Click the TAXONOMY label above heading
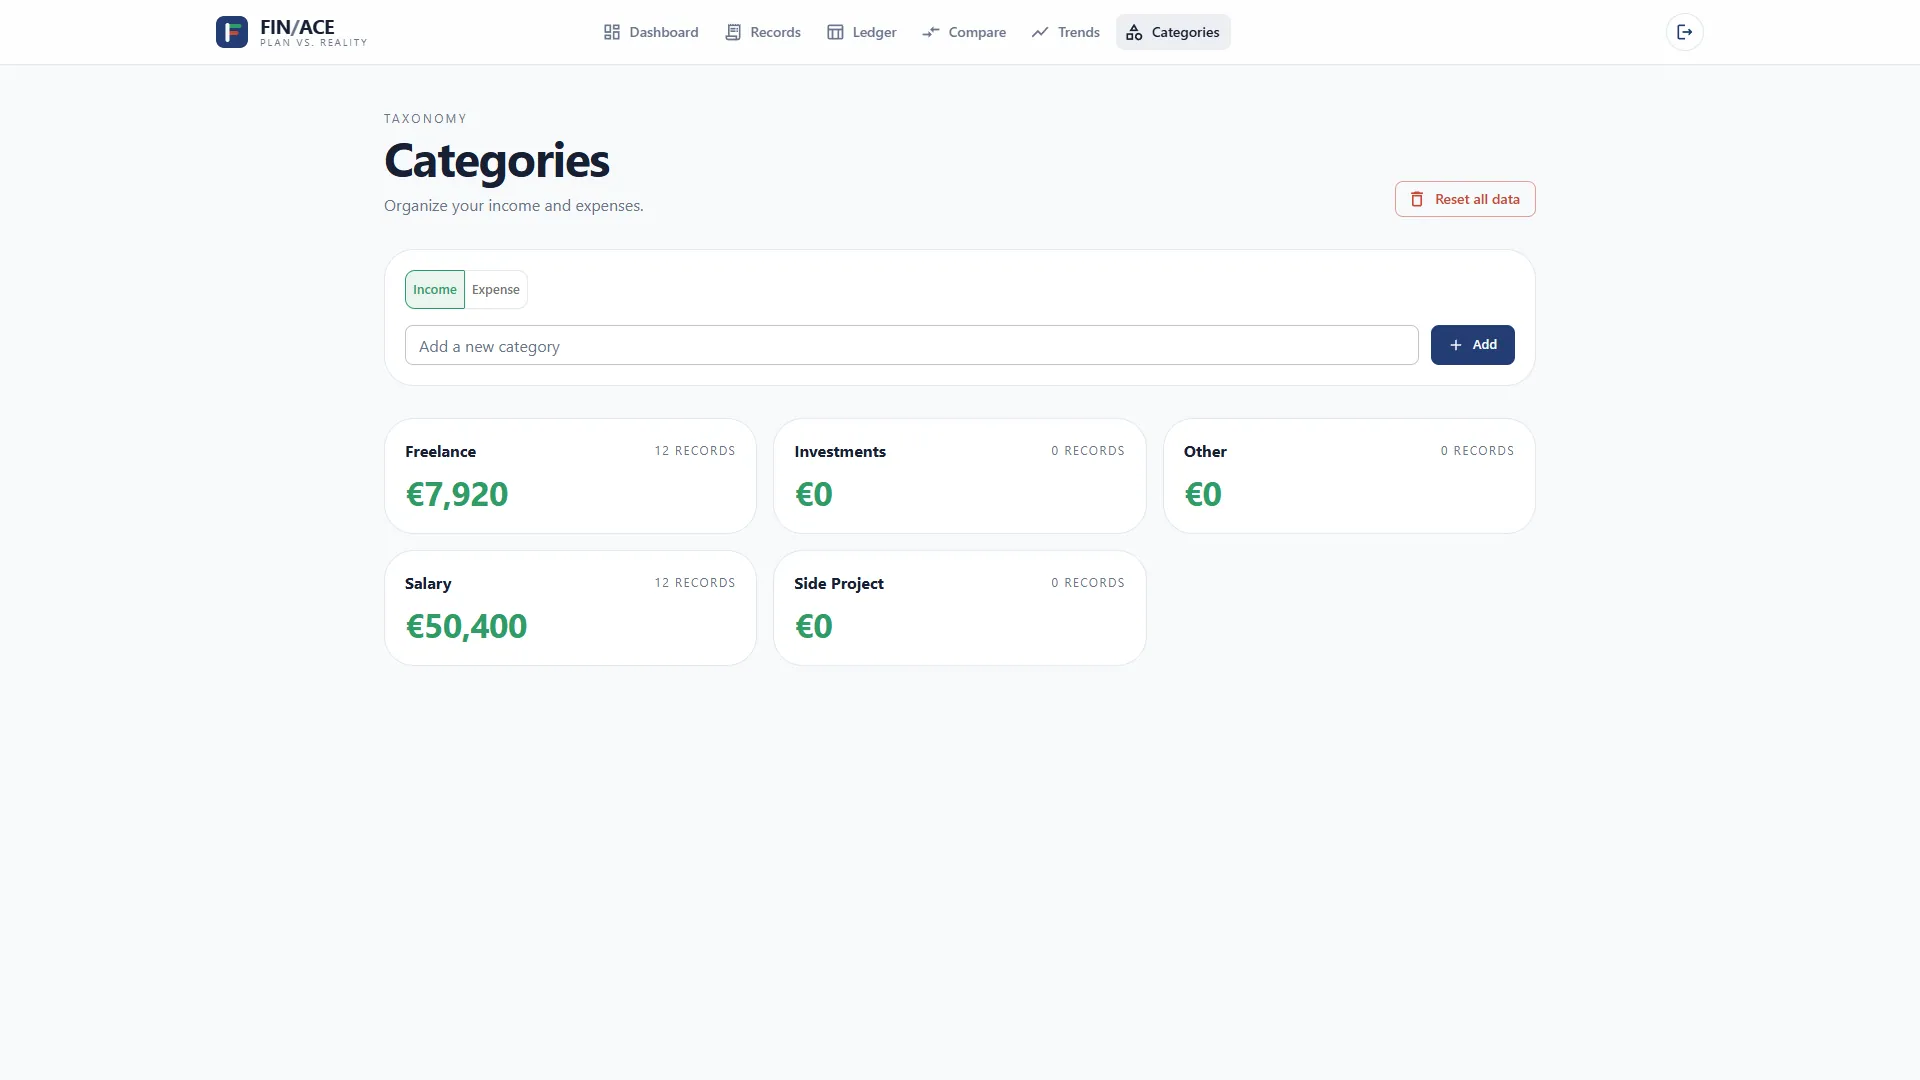Screen dimensions: 1920x1080 tap(425, 118)
